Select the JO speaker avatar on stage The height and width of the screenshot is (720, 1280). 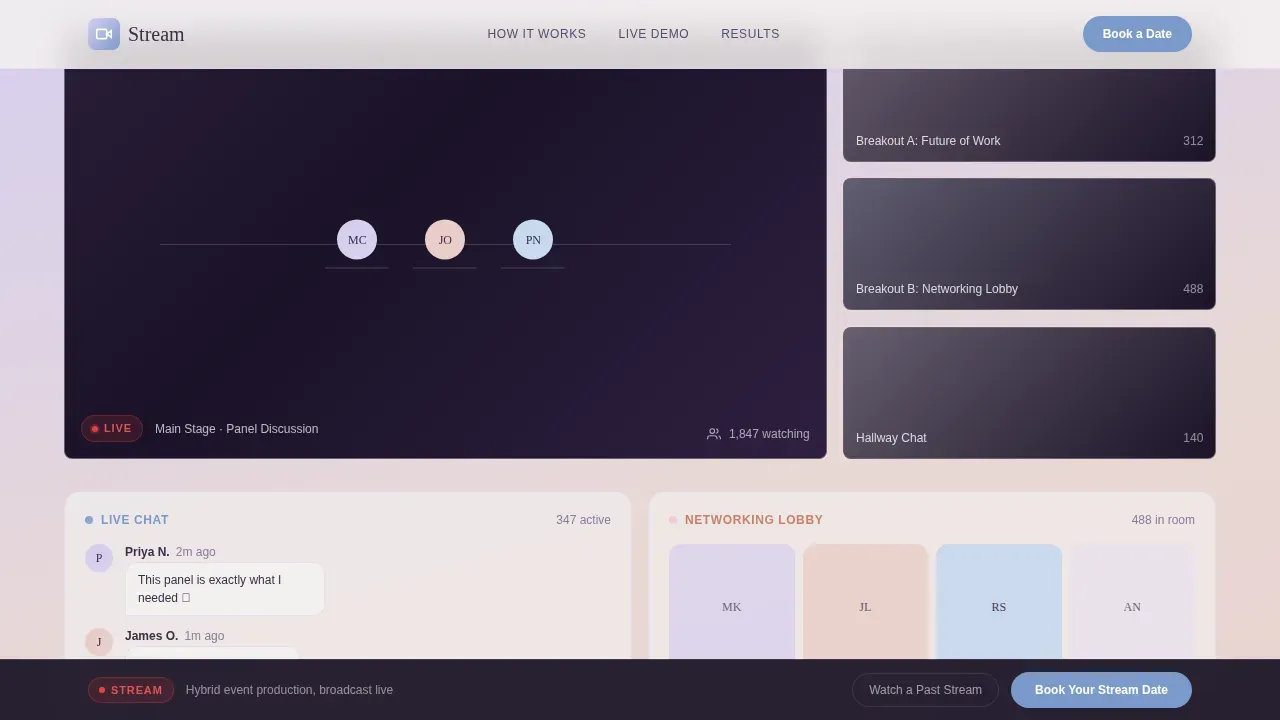point(445,240)
